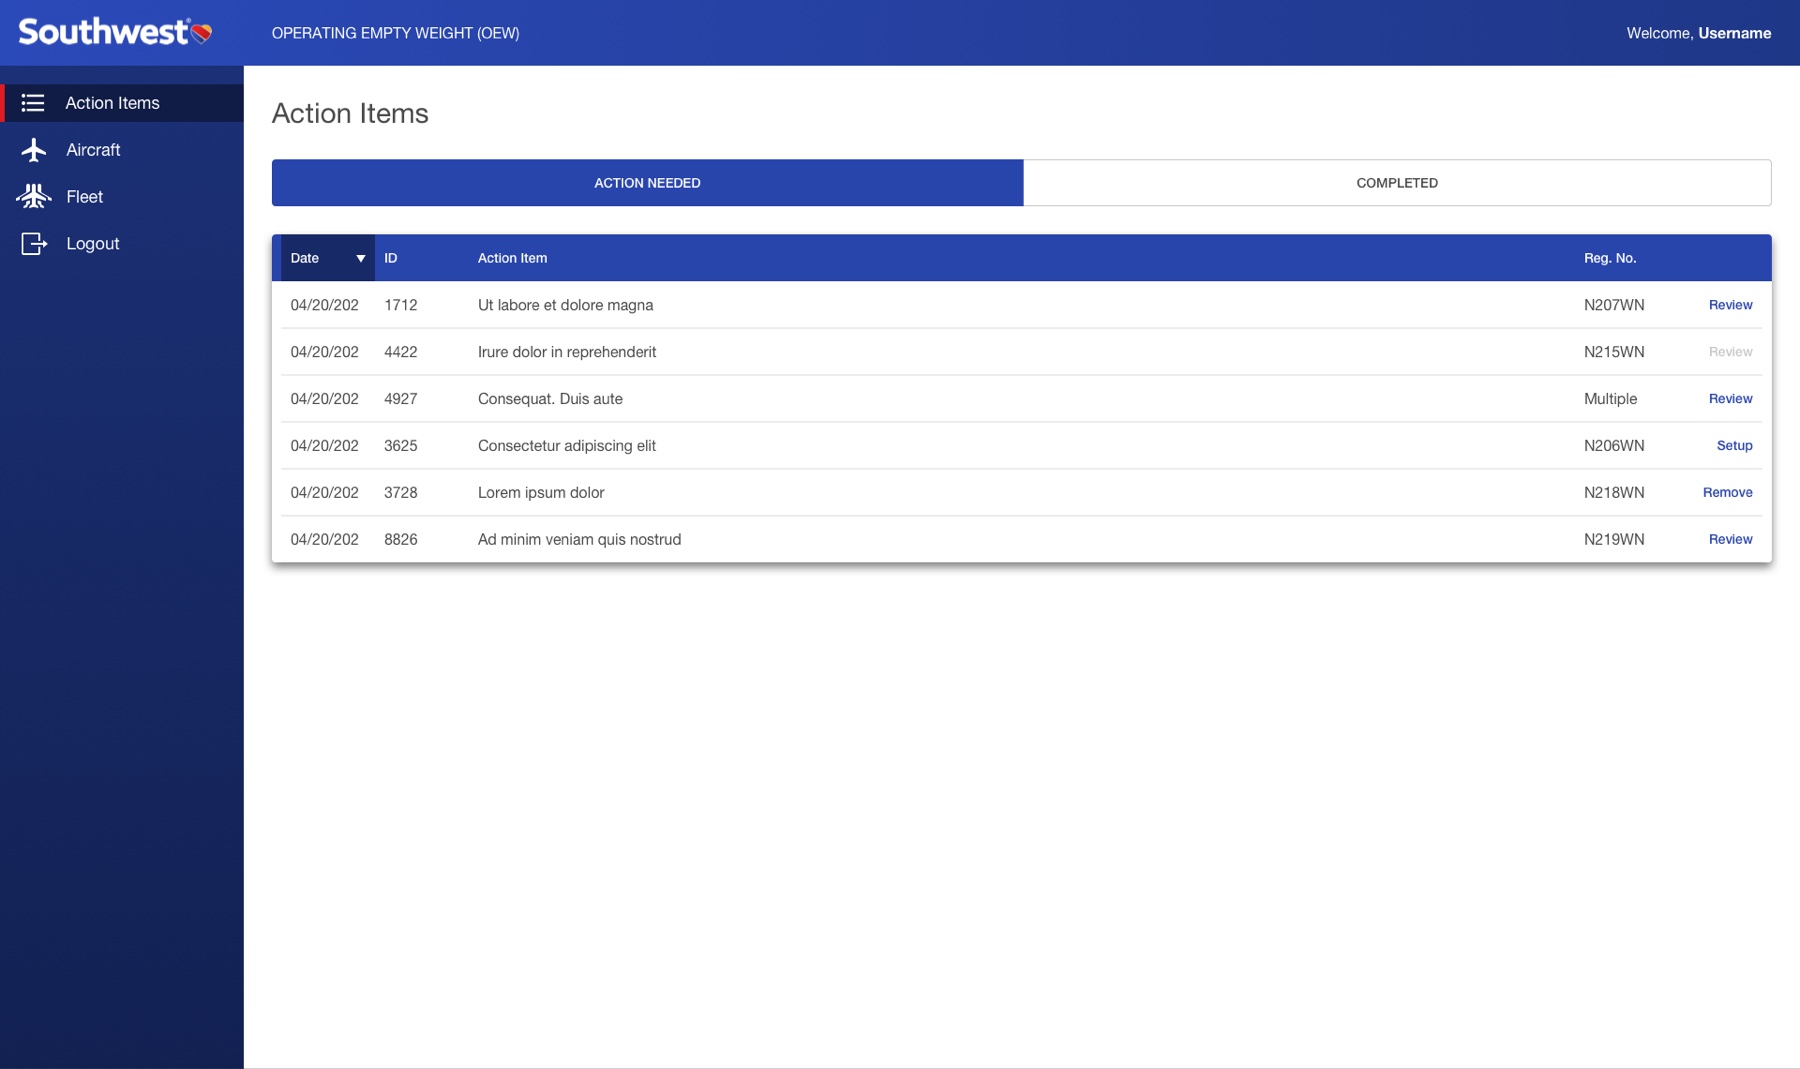Click the Logout door icon
This screenshot has height=1069, width=1800.
[34, 244]
